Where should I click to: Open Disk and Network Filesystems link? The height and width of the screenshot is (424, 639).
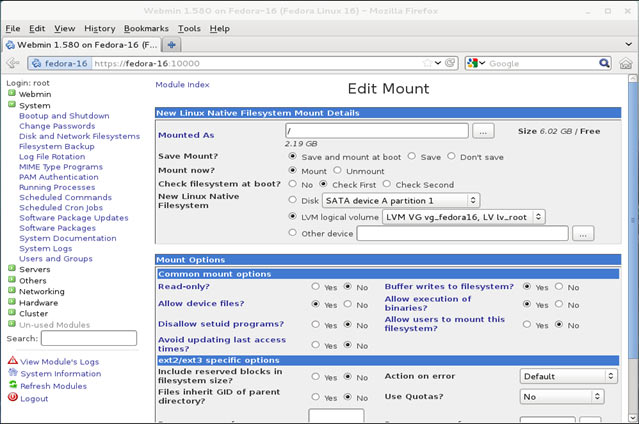point(79,136)
